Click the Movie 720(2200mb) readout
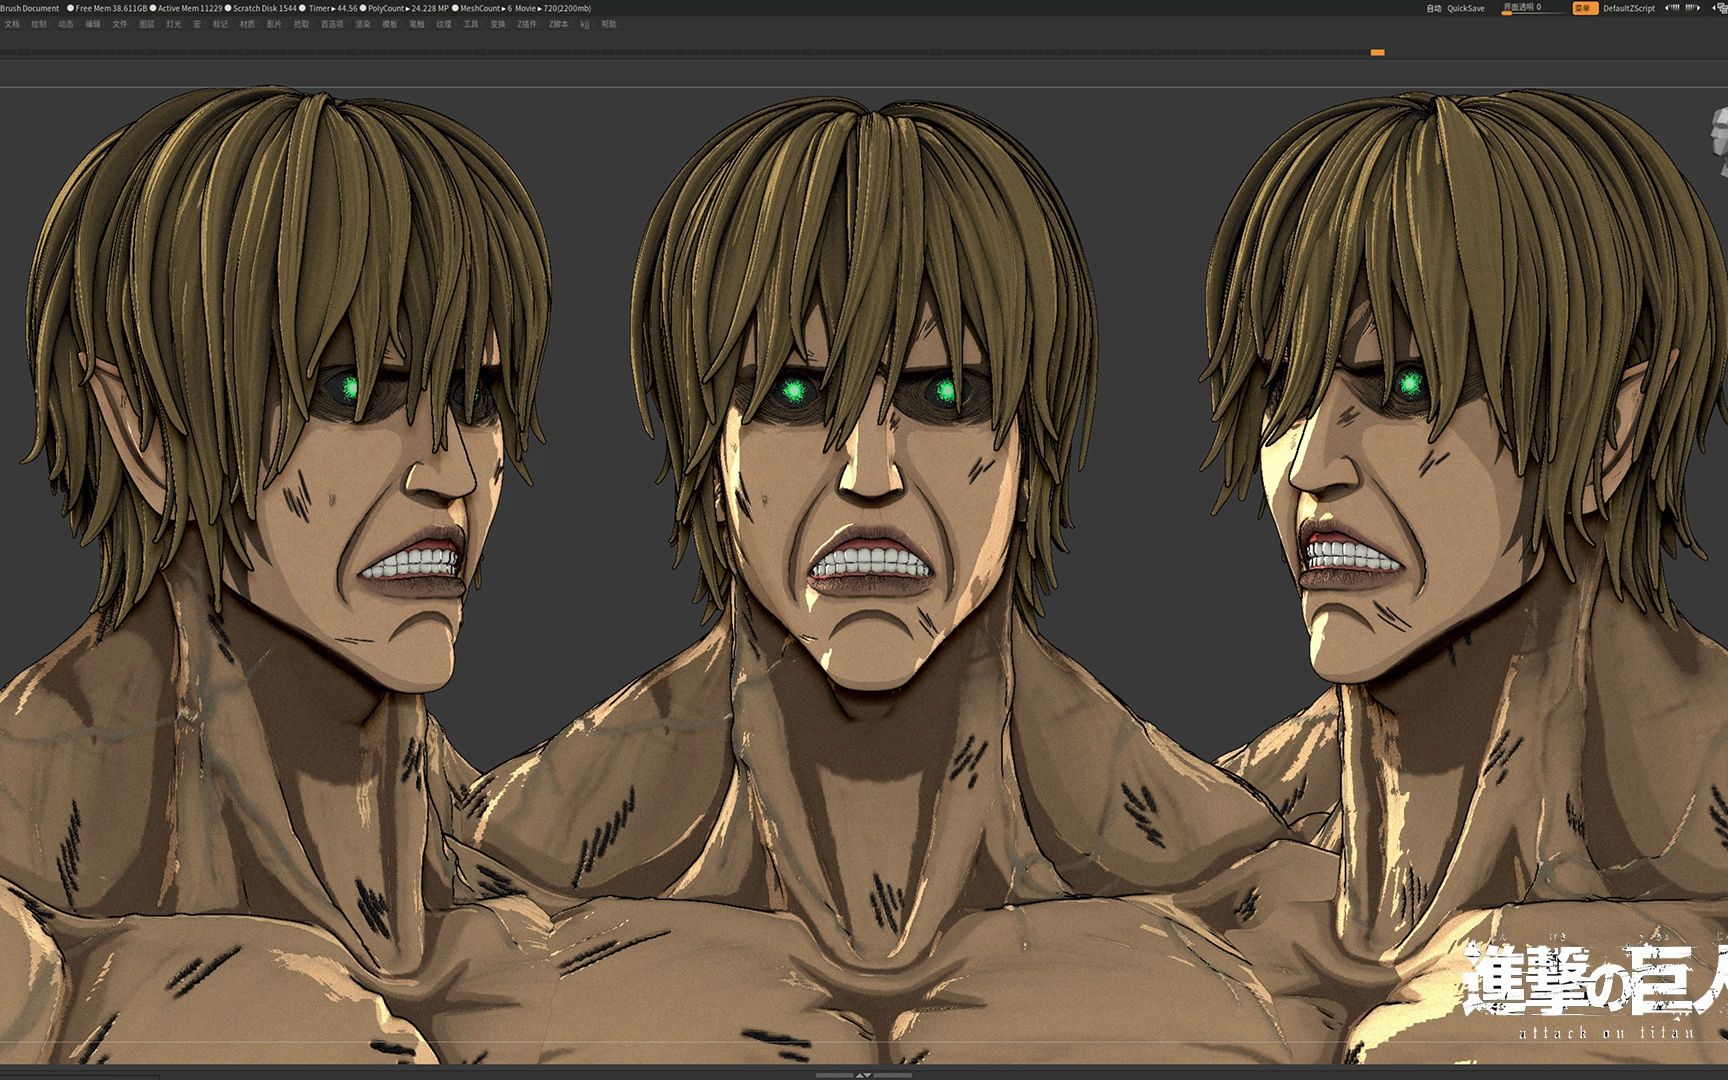This screenshot has height=1080, width=1728. [x=552, y=8]
